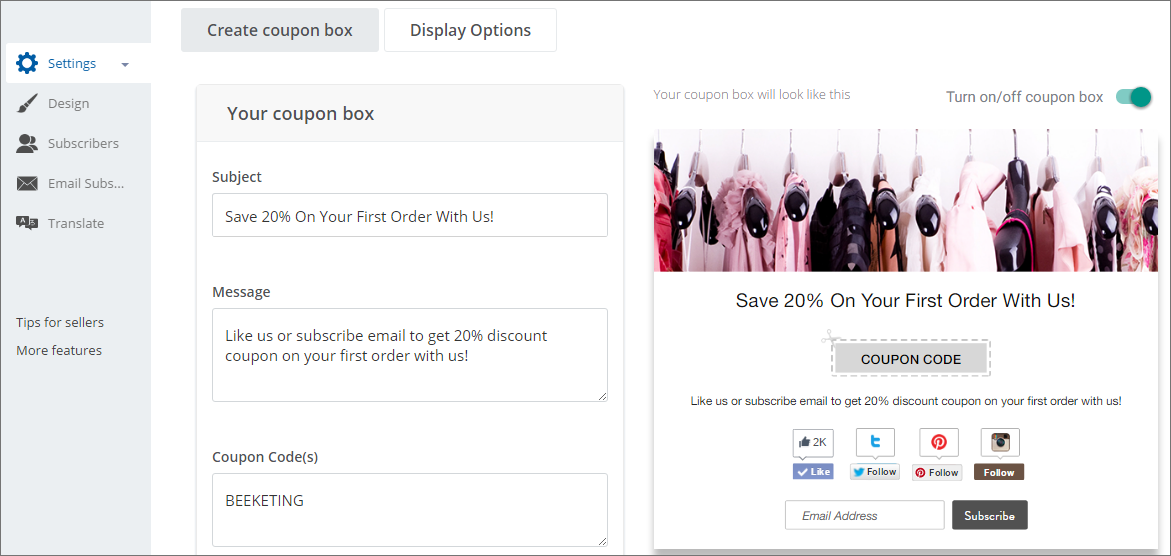Focus the Subject text field
Image resolution: width=1171 pixels, height=556 pixels.
click(409, 215)
